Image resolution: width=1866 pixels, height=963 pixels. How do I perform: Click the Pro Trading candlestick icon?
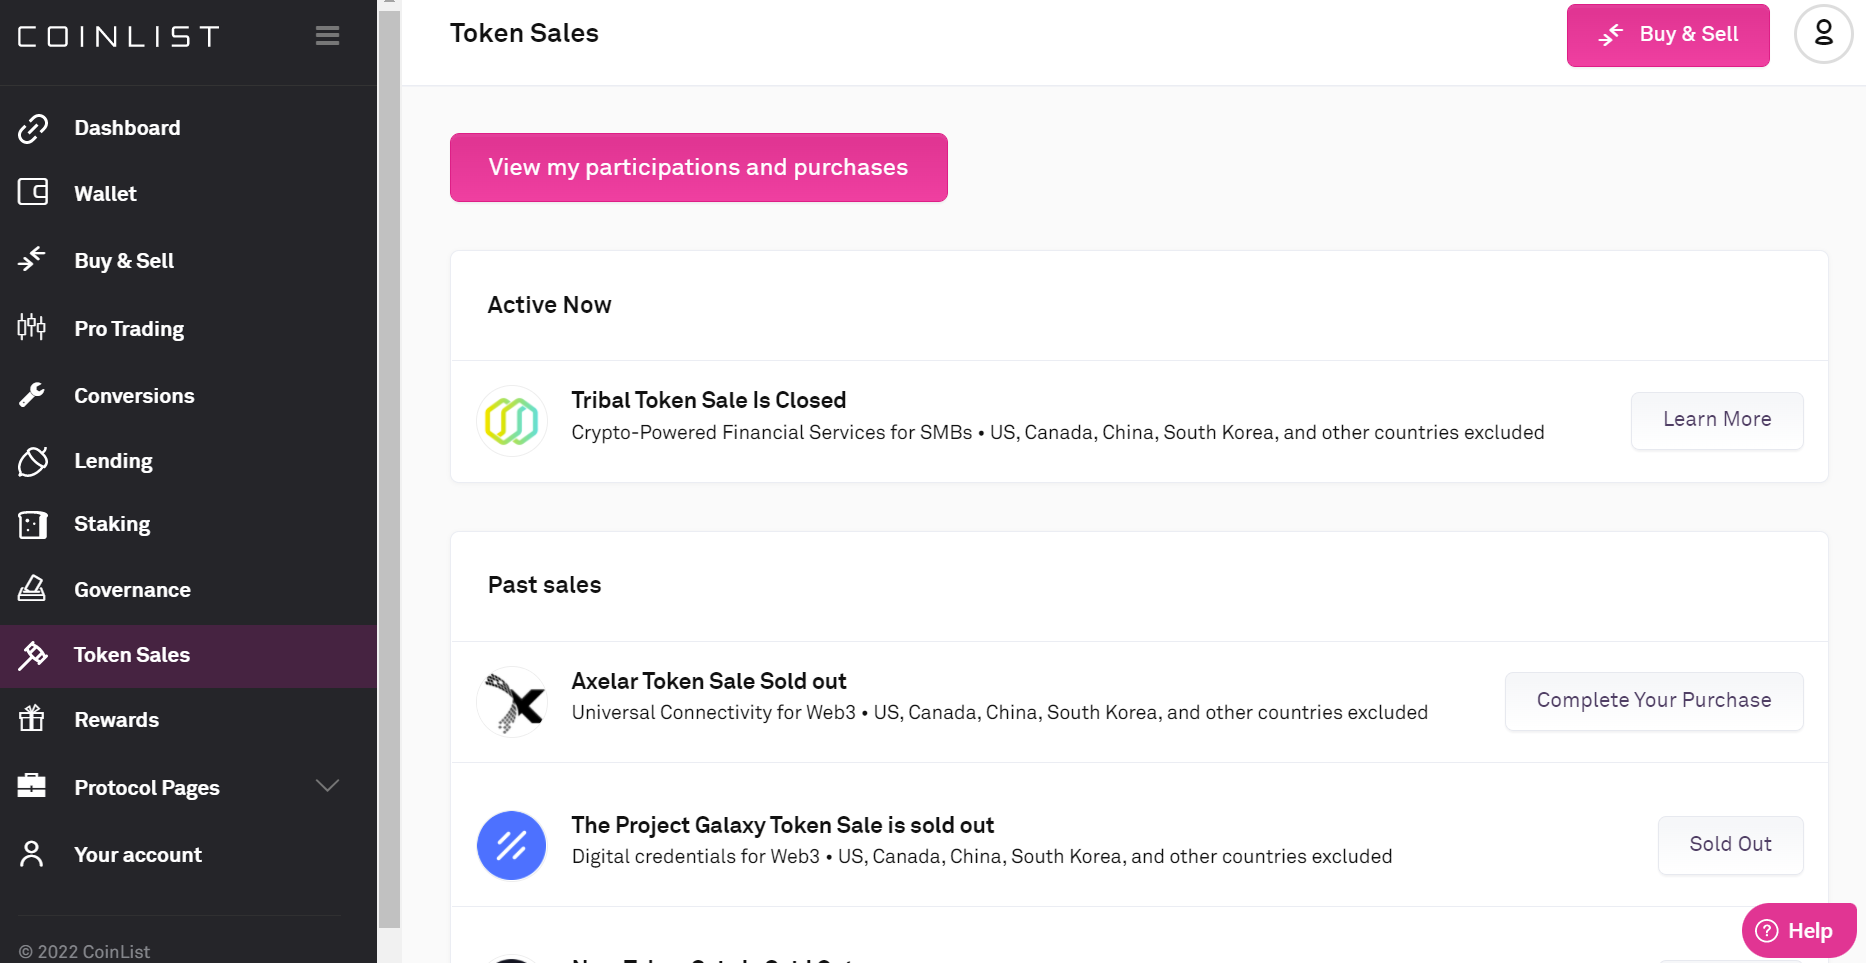point(32,327)
